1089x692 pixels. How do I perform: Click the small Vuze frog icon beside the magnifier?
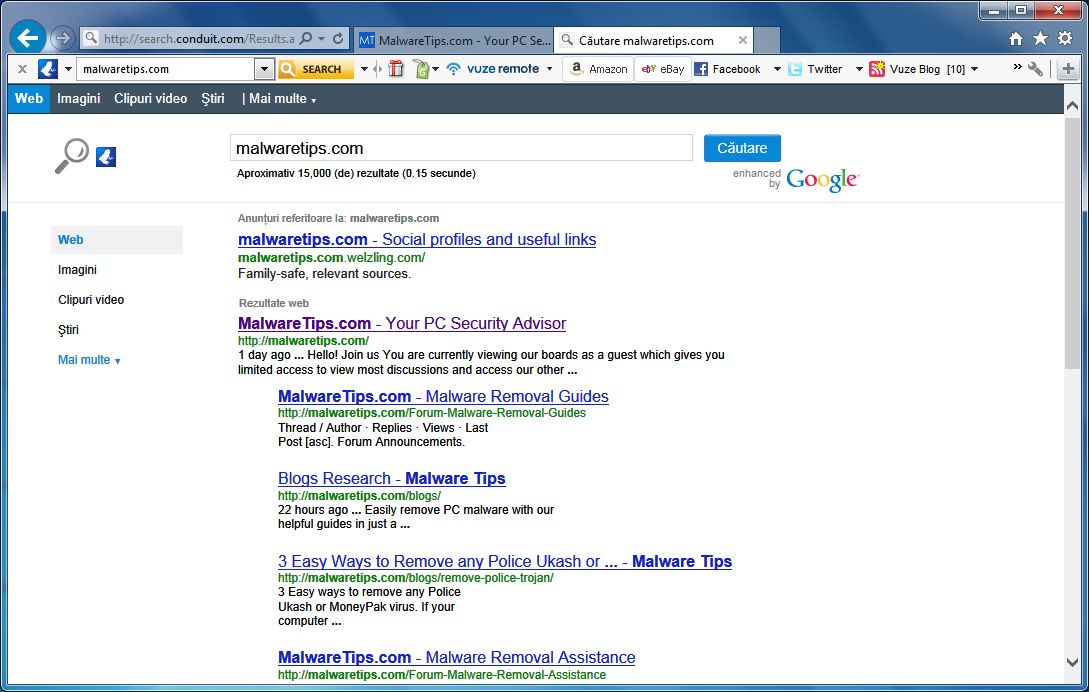(x=106, y=157)
